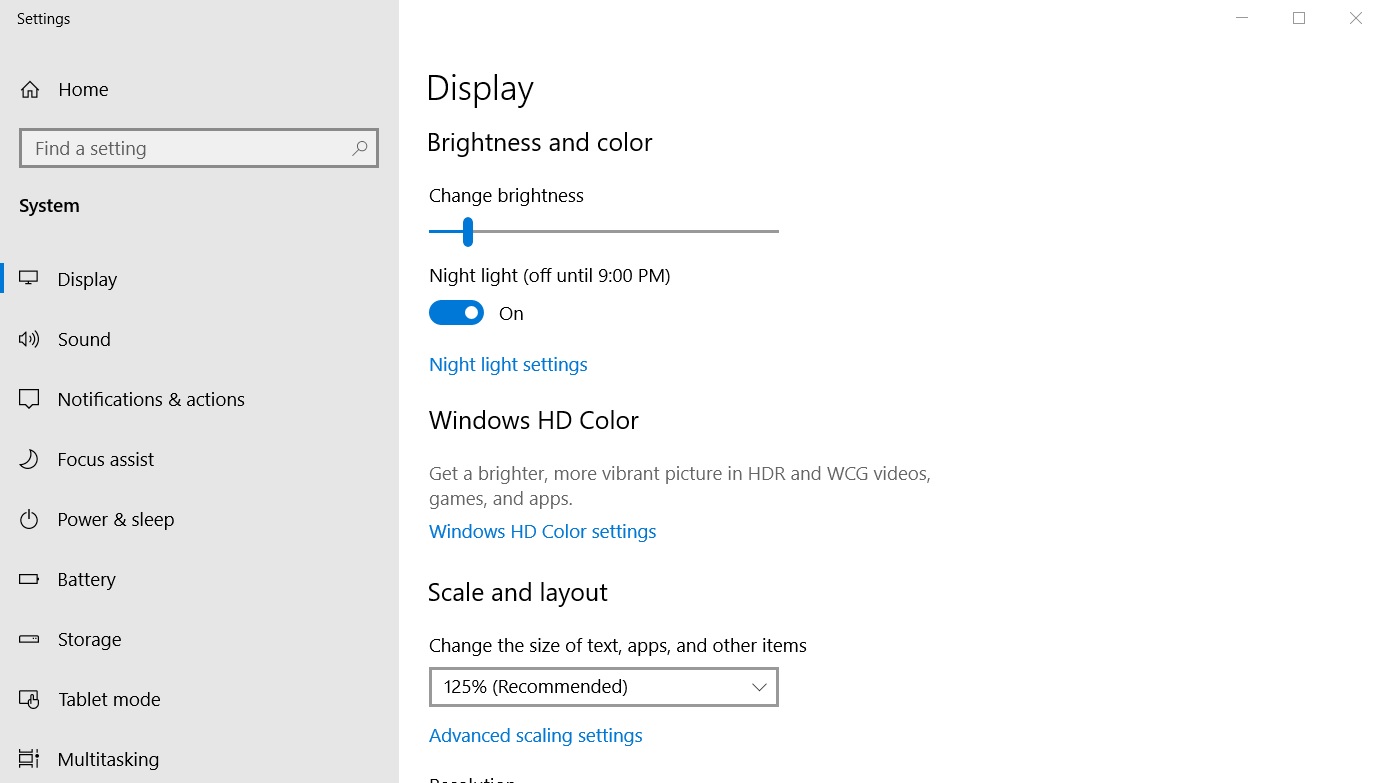This screenshot has height=783, width=1381.
Task: Open the Power & sleep page
Action: coord(199,519)
